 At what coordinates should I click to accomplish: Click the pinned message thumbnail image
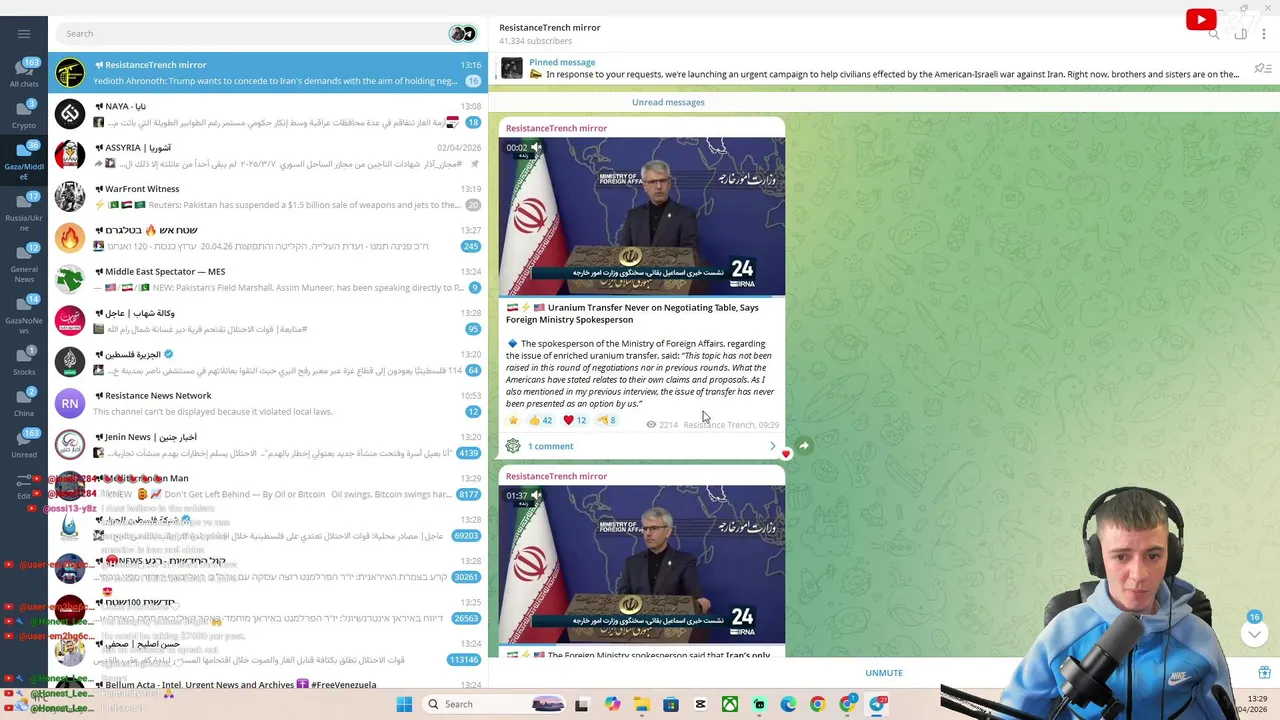point(512,68)
